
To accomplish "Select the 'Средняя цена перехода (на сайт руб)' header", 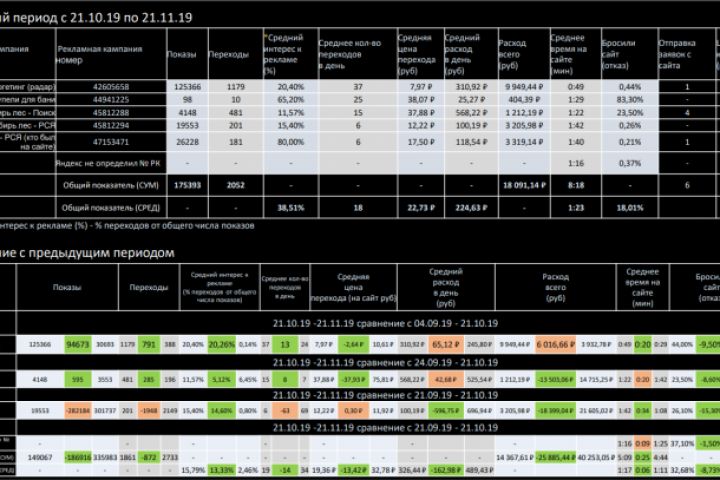I will point(353,288).
